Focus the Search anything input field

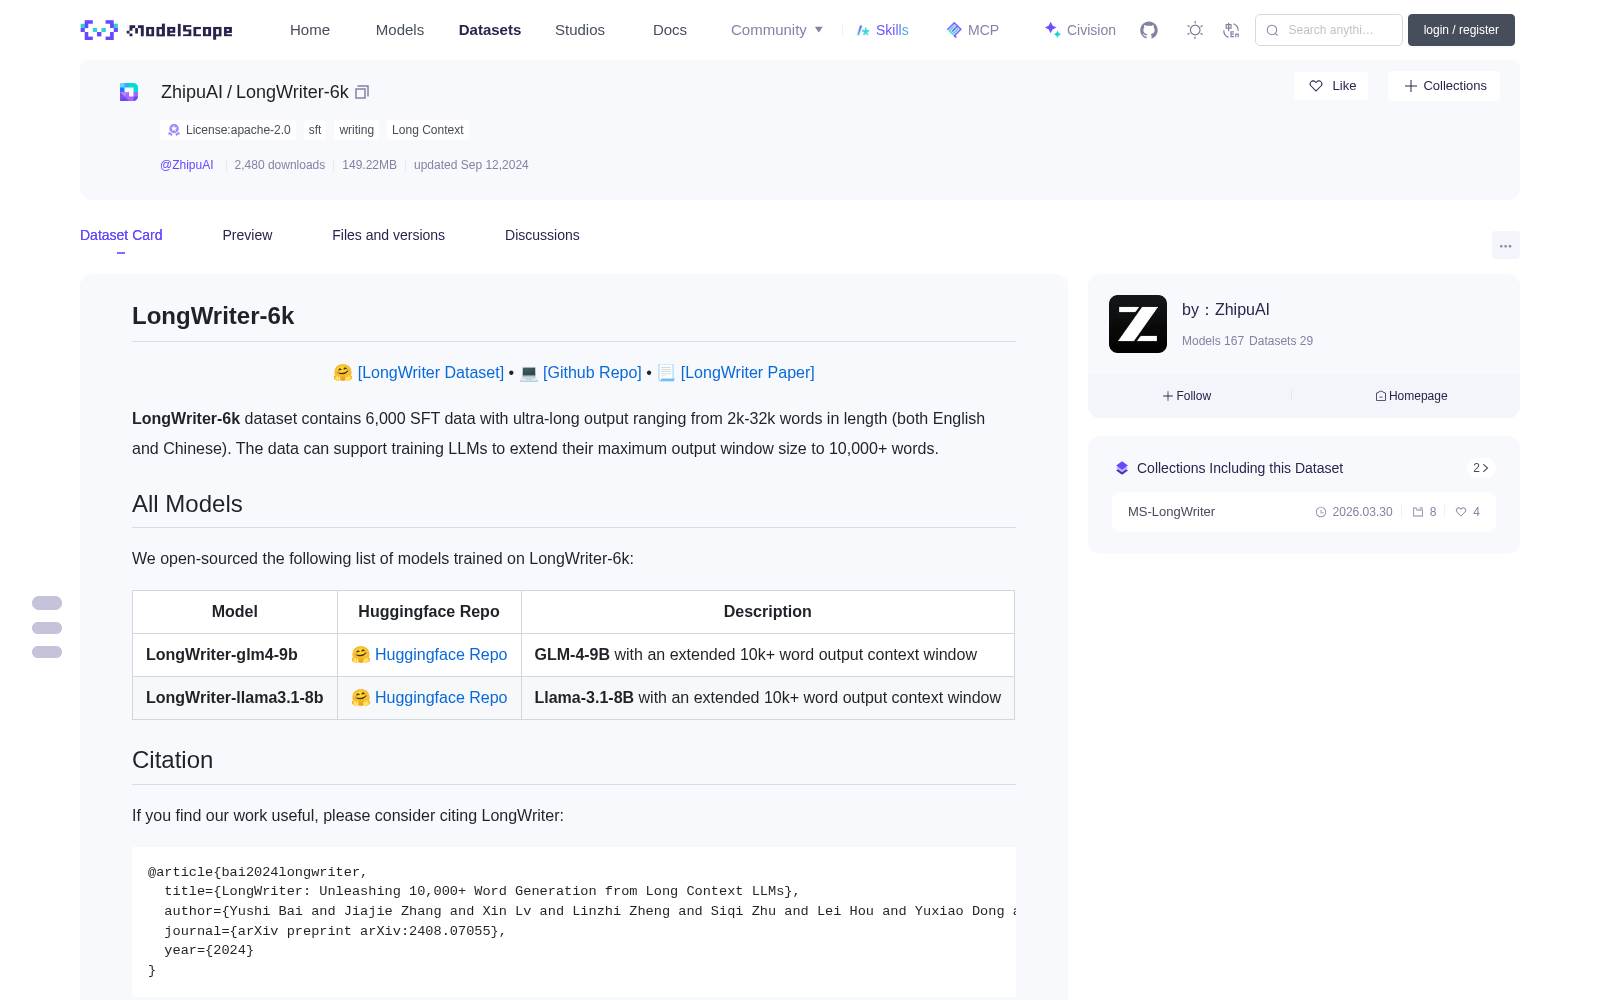[x=1329, y=30]
